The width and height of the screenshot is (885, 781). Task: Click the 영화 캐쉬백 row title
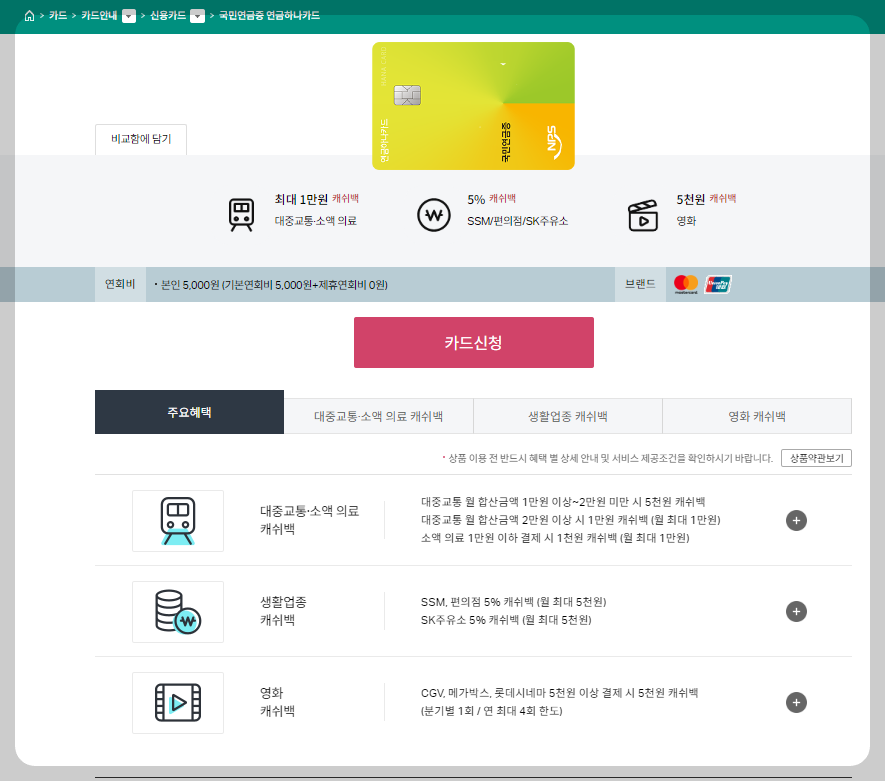(277, 701)
